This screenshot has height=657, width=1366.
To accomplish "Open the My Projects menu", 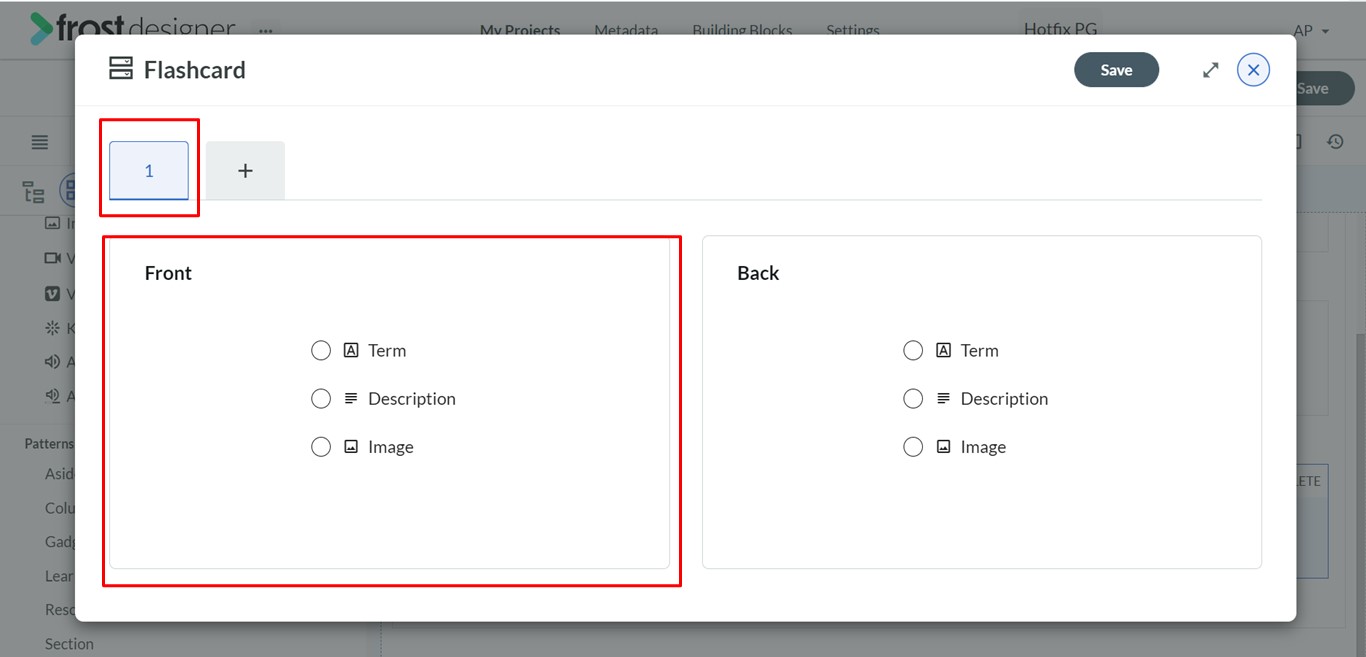I will tap(519, 30).
